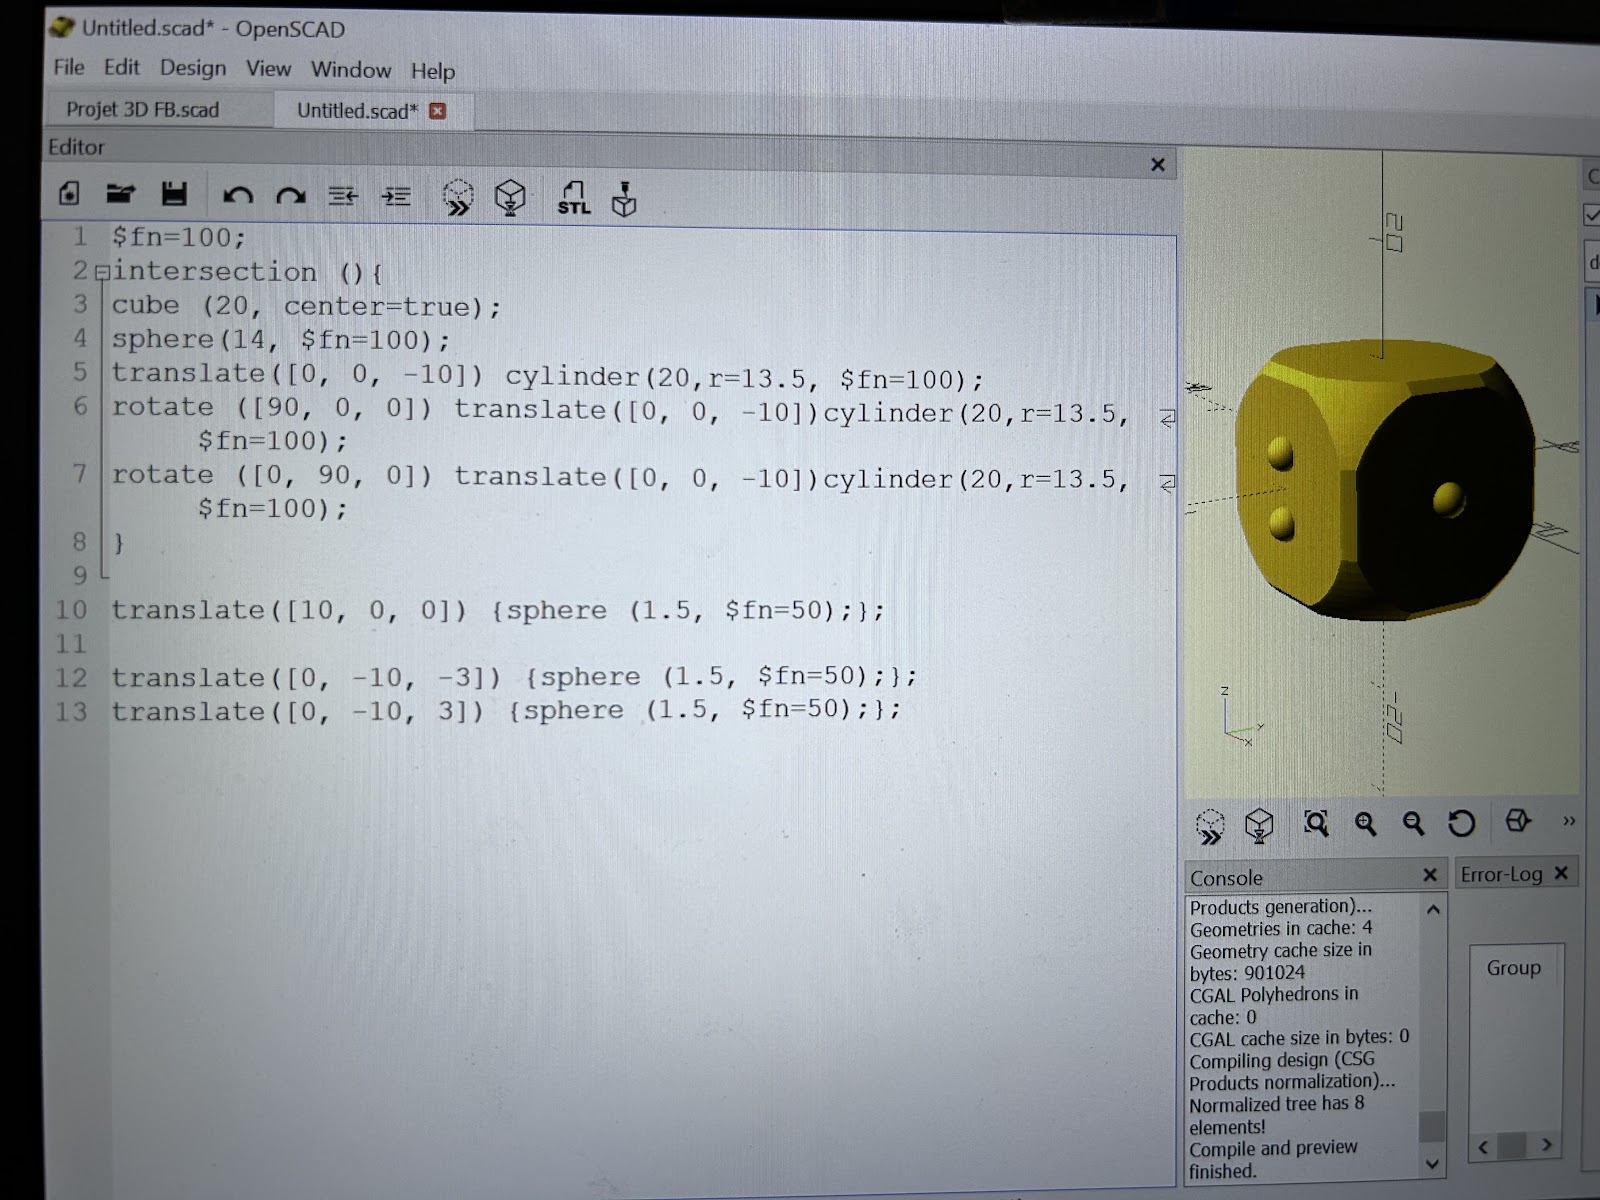The width and height of the screenshot is (1600, 1200).
Task: Select the Untitled.scad tab
Action: 357,111
